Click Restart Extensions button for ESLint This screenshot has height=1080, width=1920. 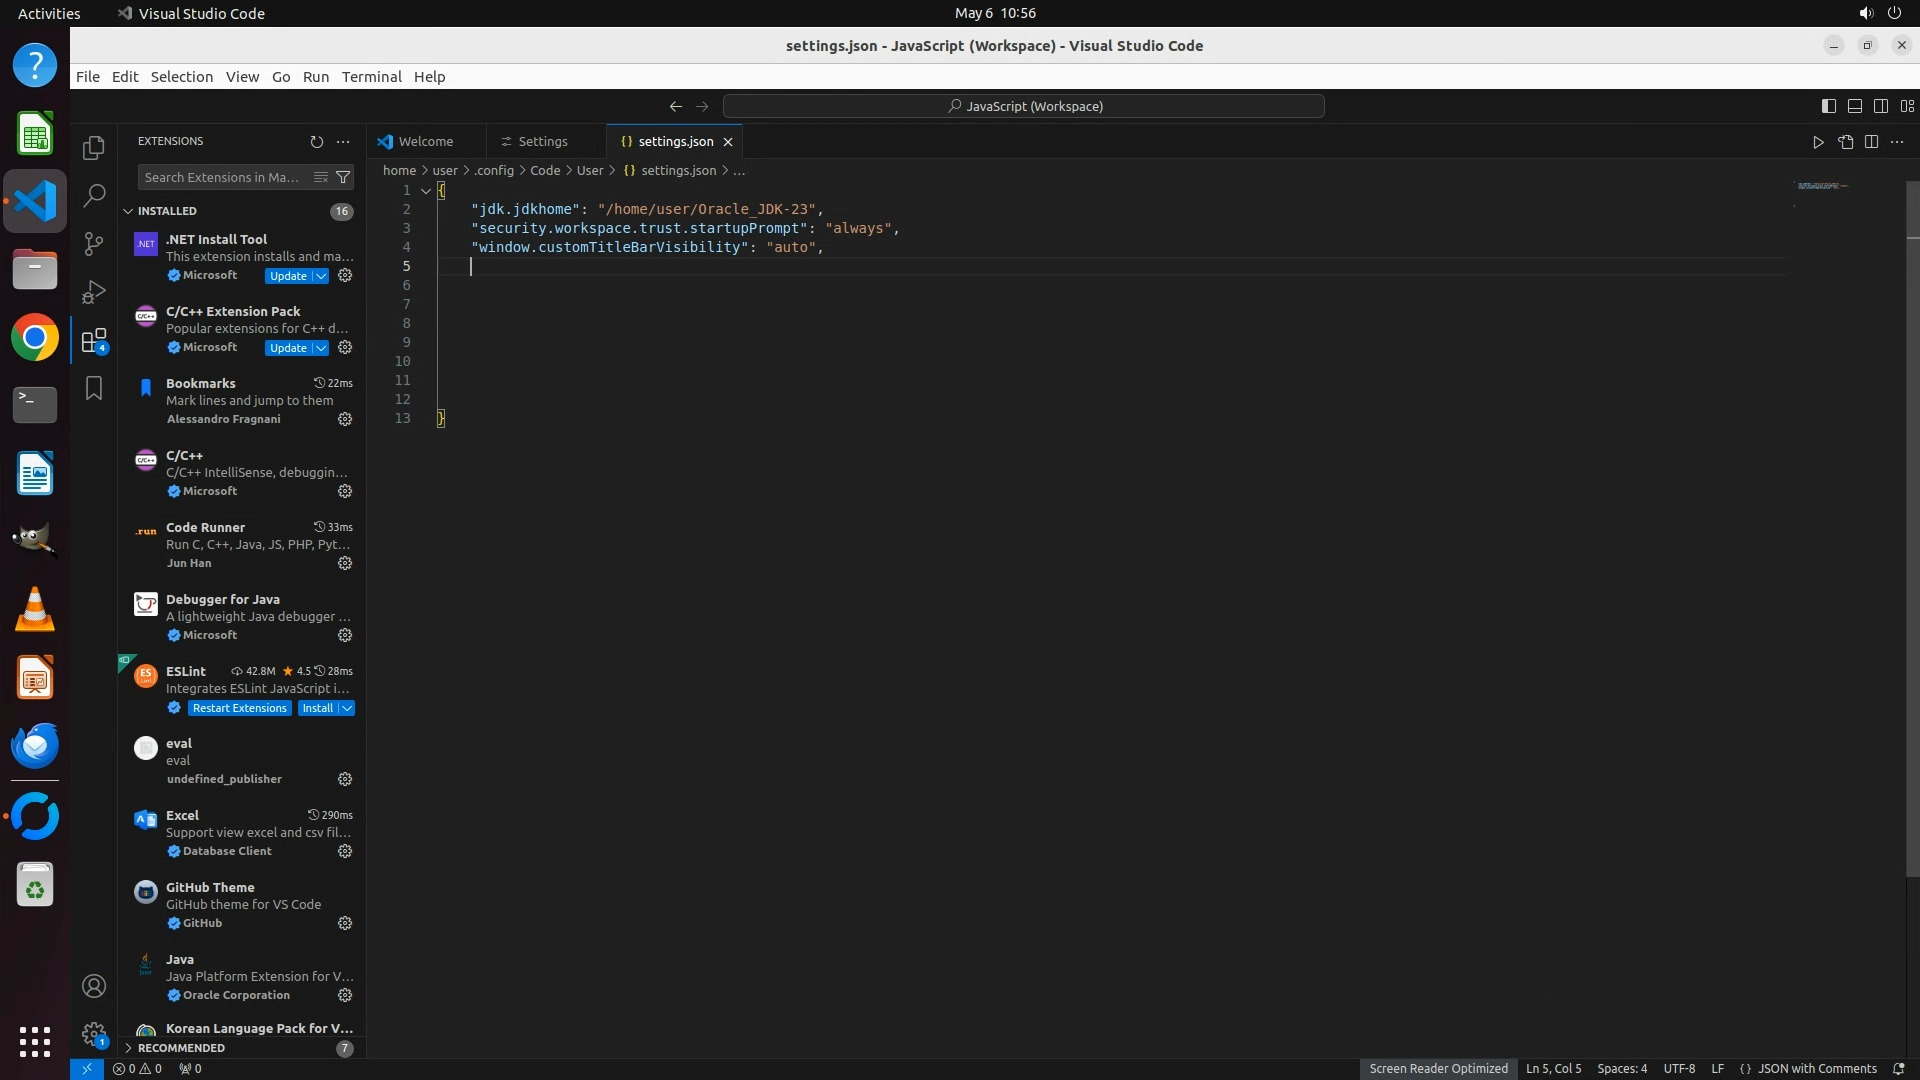tap(239, 708)
